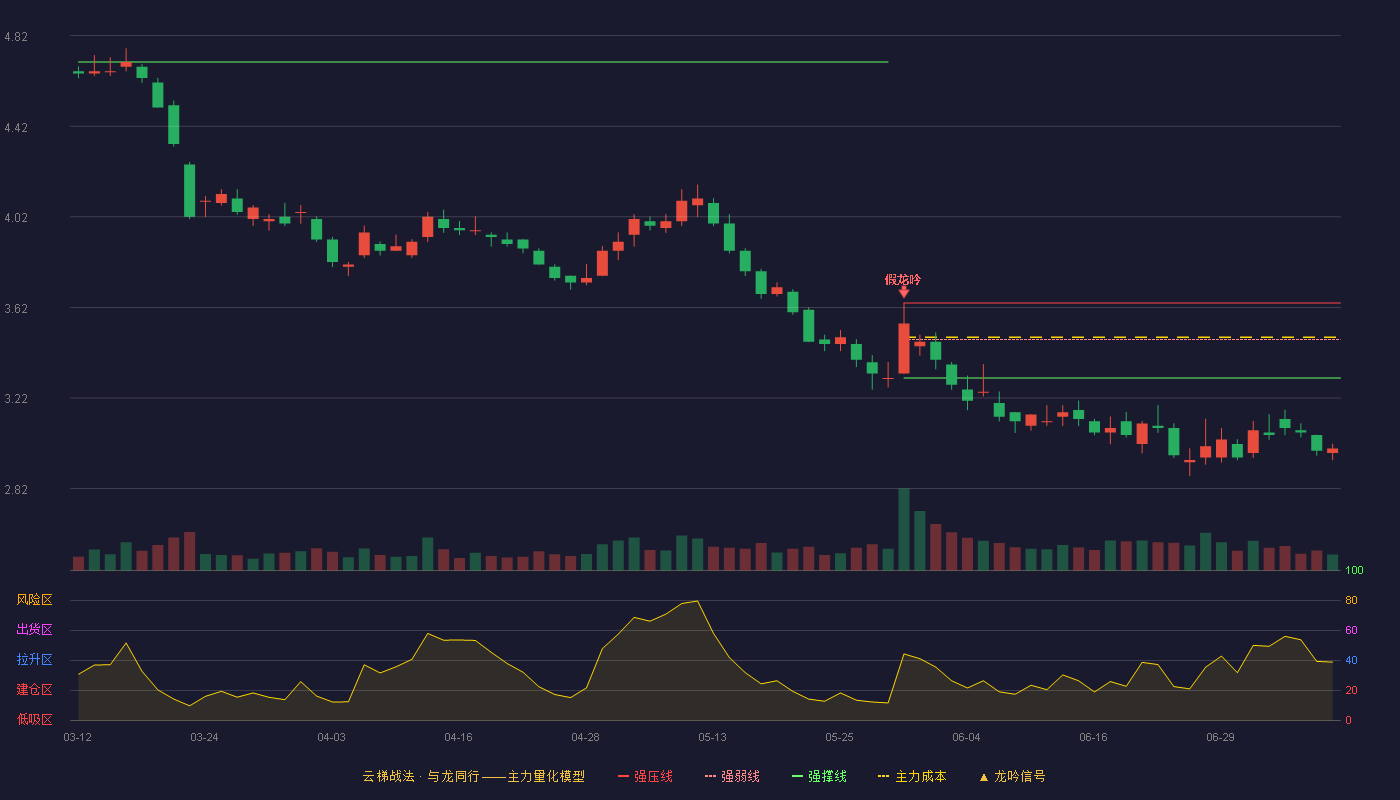Toggle the 主力成本 legend item
This screenshot has width=1400, height=800.
(912, 776)
